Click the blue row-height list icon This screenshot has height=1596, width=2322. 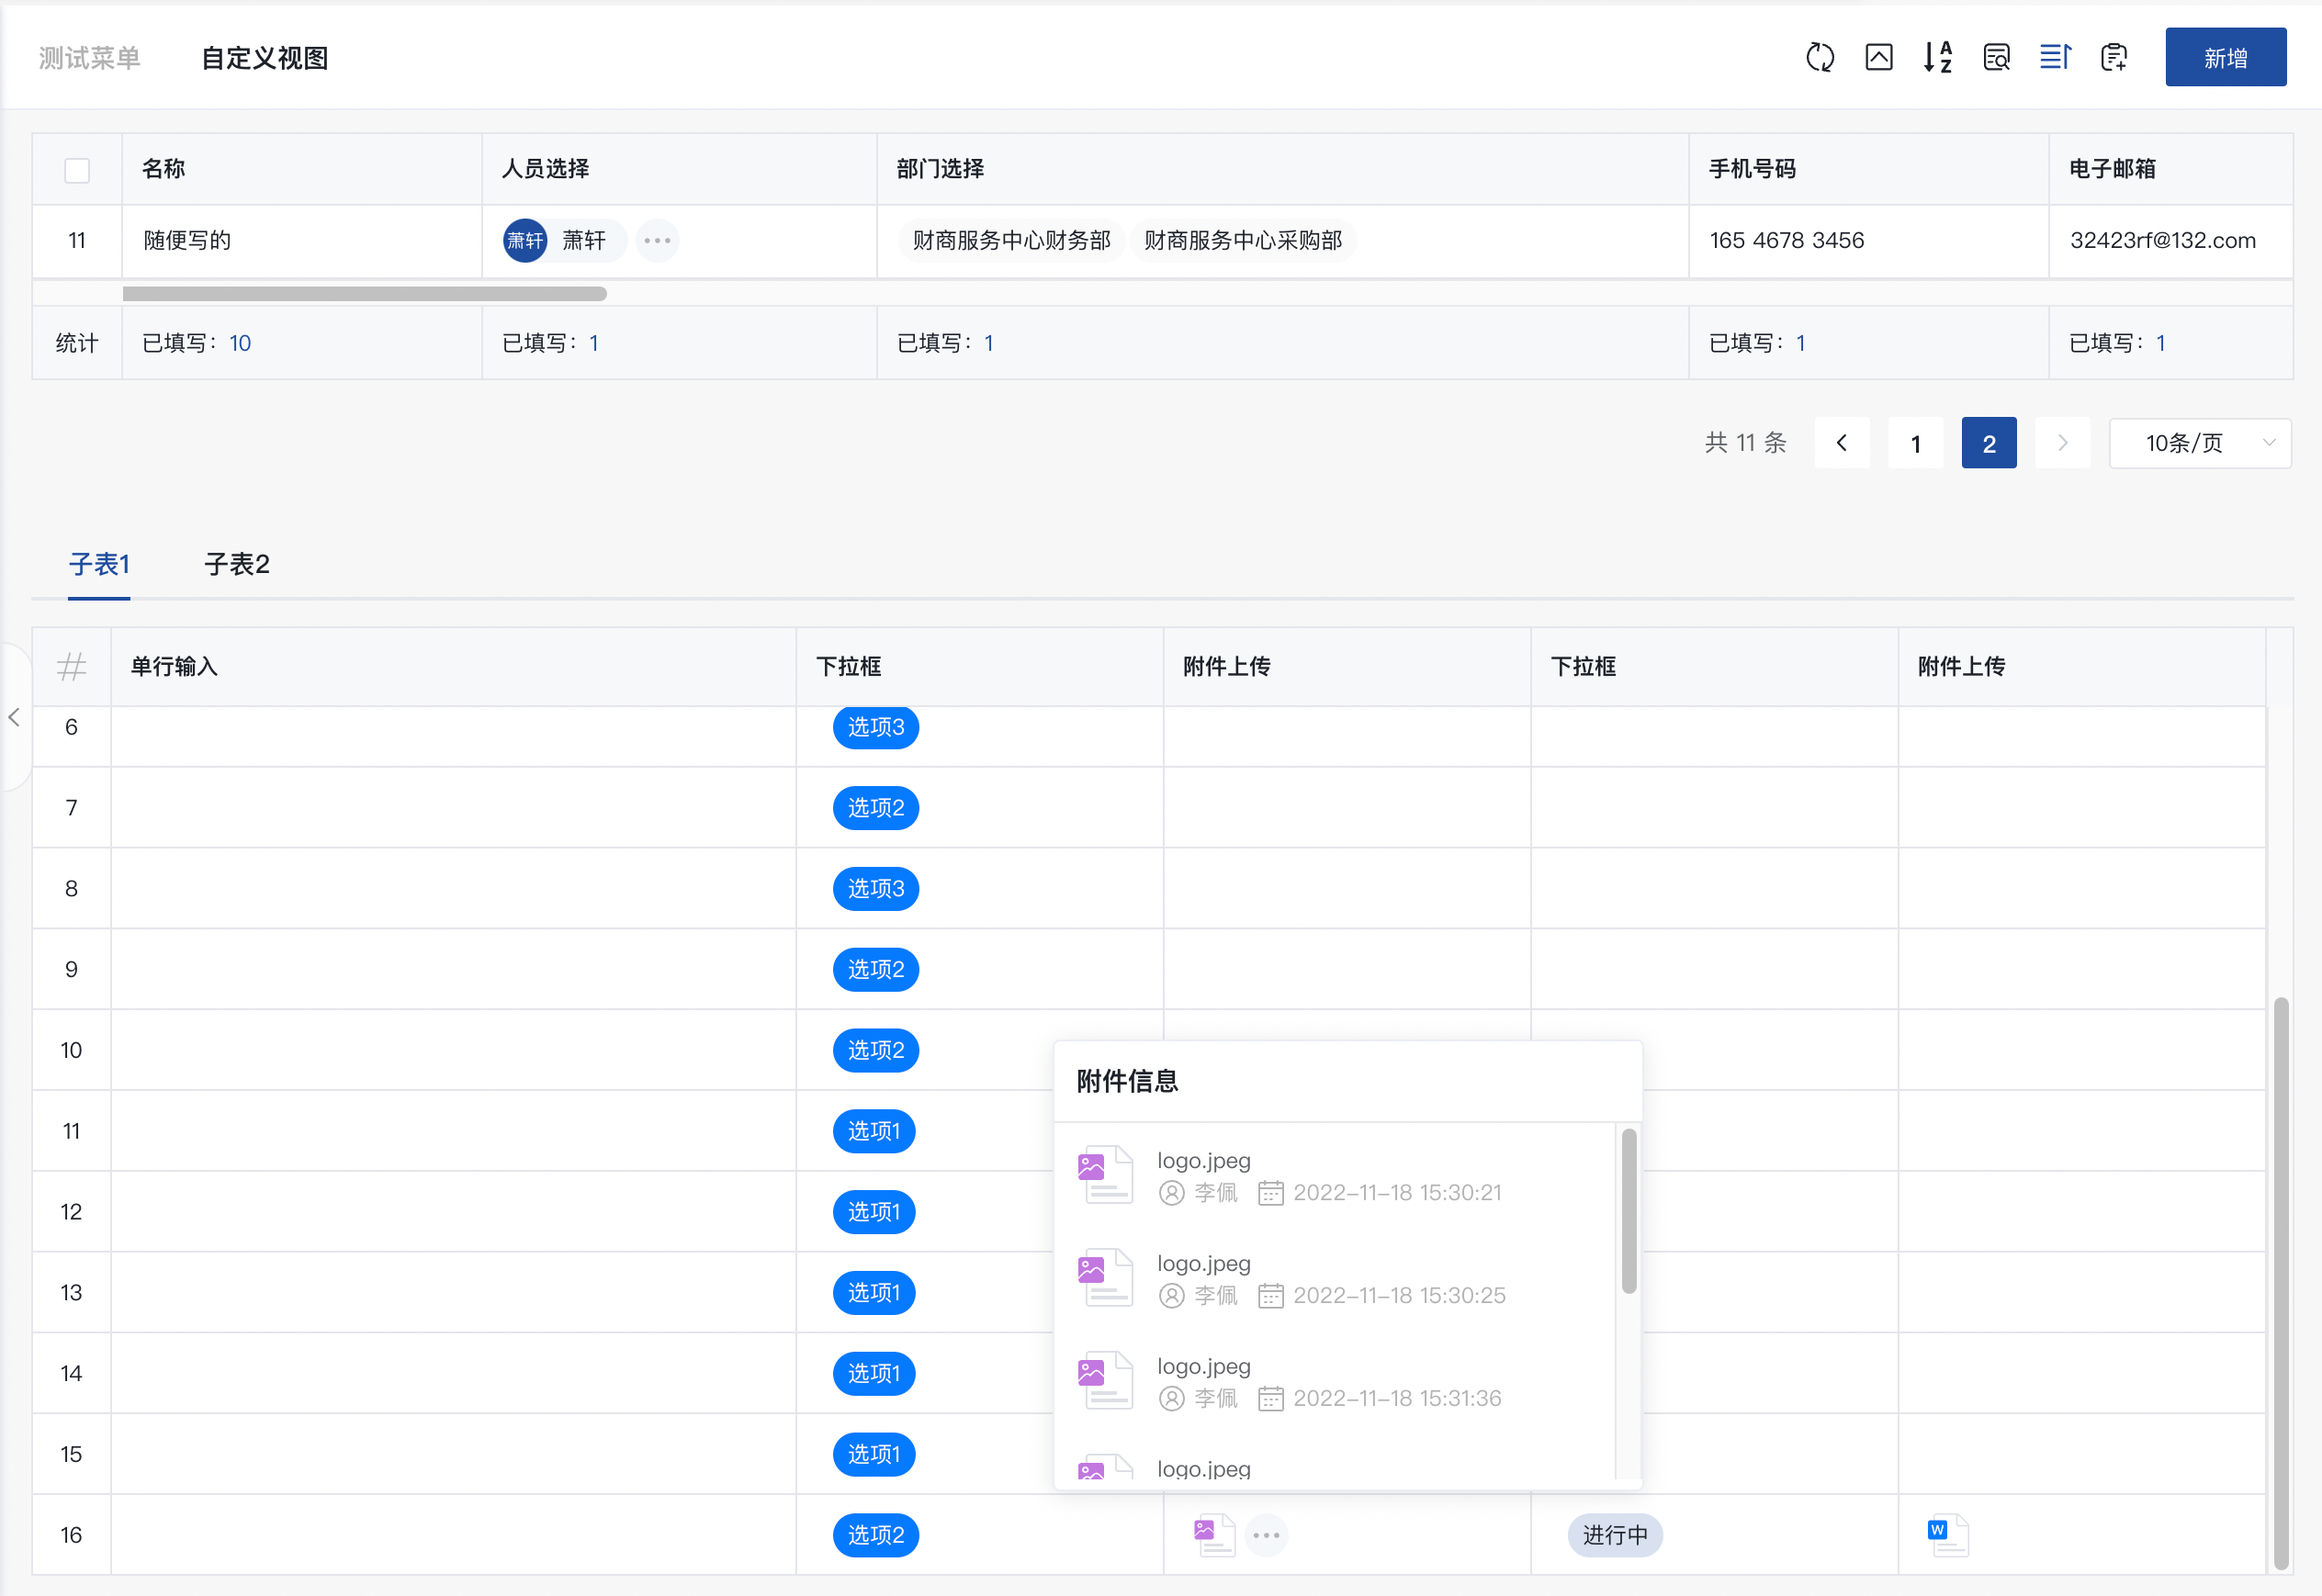click(2055, 58)
